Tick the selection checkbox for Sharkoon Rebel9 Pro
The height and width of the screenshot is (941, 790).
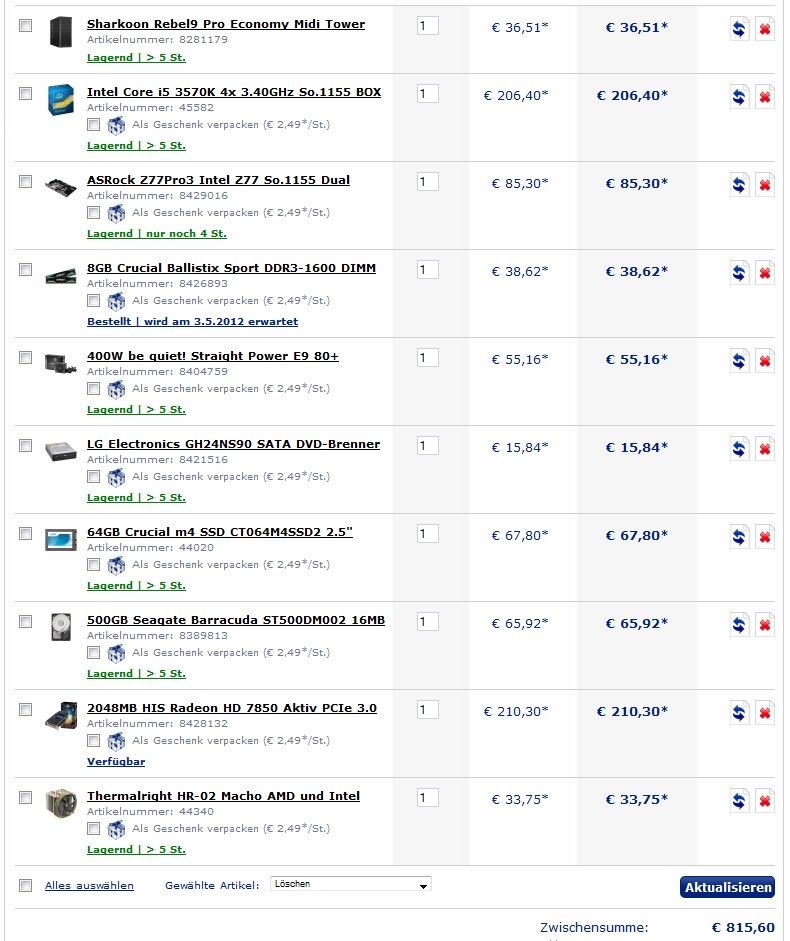coord(25,25)
